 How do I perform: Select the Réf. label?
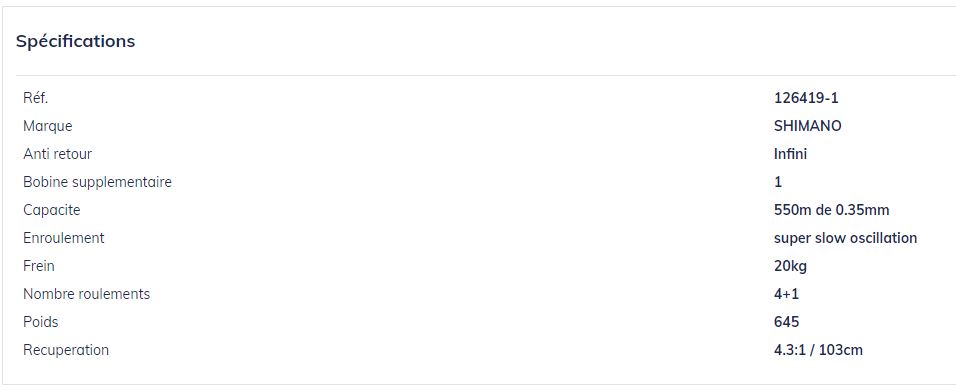click(35, 98)
